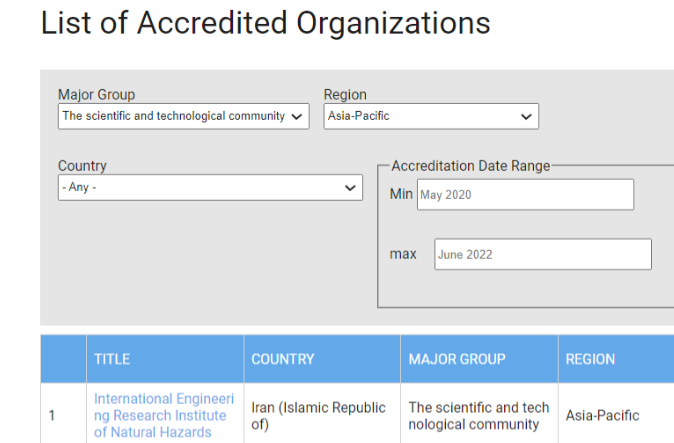Click the List of Accredited Organizations heading
The width and height of the screenshot is (674, 443).
[x=265, y=23]
